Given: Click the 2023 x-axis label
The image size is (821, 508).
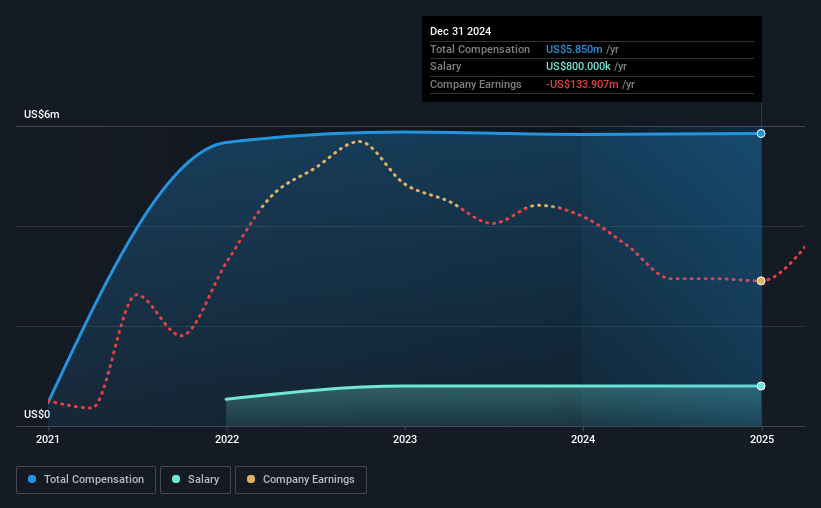Looking at the screenshot, I should pyautogui.click(x=405, y=439).
